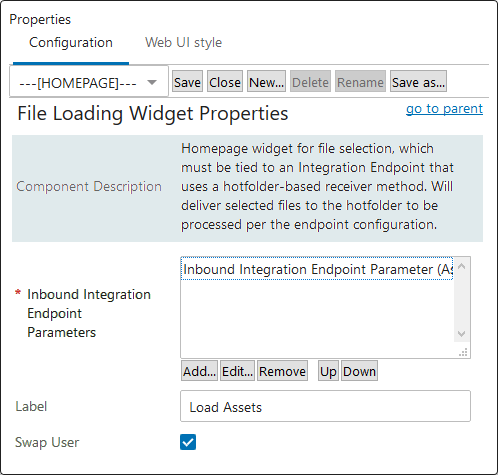Image resolution: width=498 pixels, height=475 pixels.
Task: Click the Save as... button
Action: pyautogui.click(x=418, y=81)
